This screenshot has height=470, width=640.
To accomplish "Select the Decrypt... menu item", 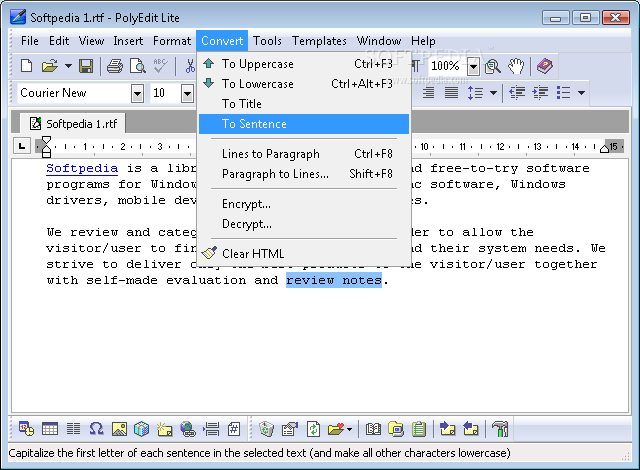I will point(304,224).
